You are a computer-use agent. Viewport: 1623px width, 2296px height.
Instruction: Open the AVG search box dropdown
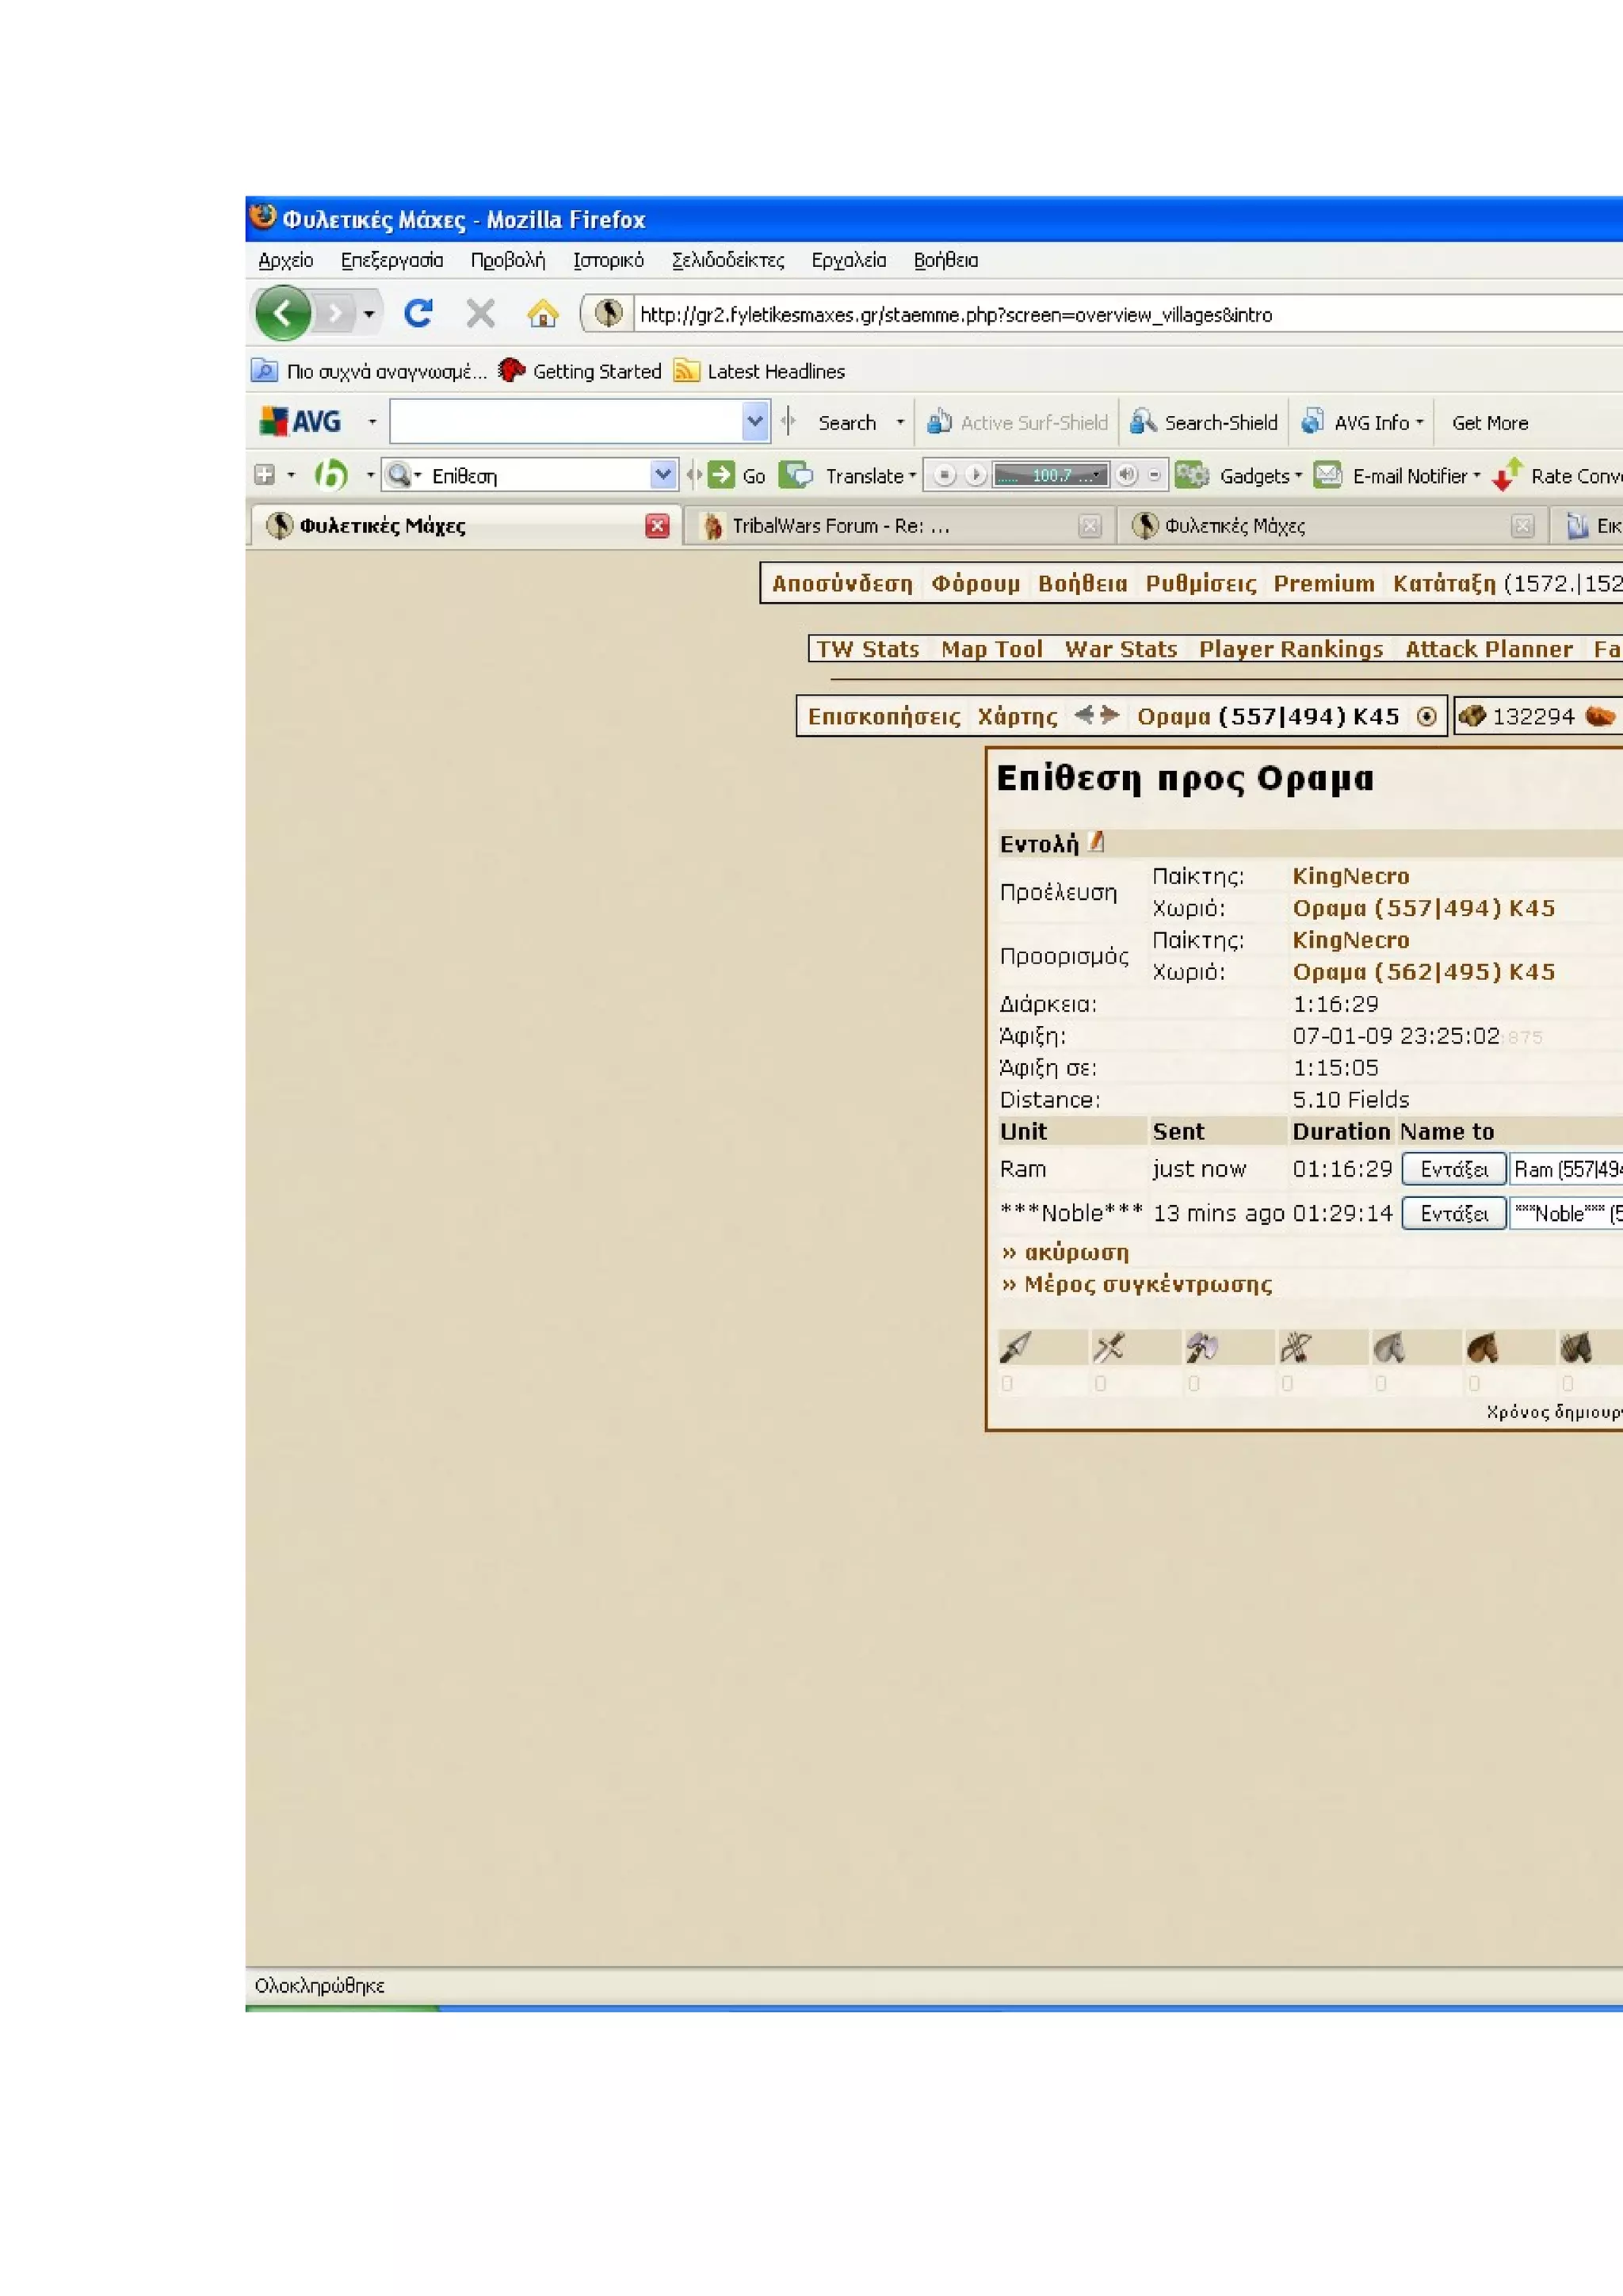coord(755,422)
